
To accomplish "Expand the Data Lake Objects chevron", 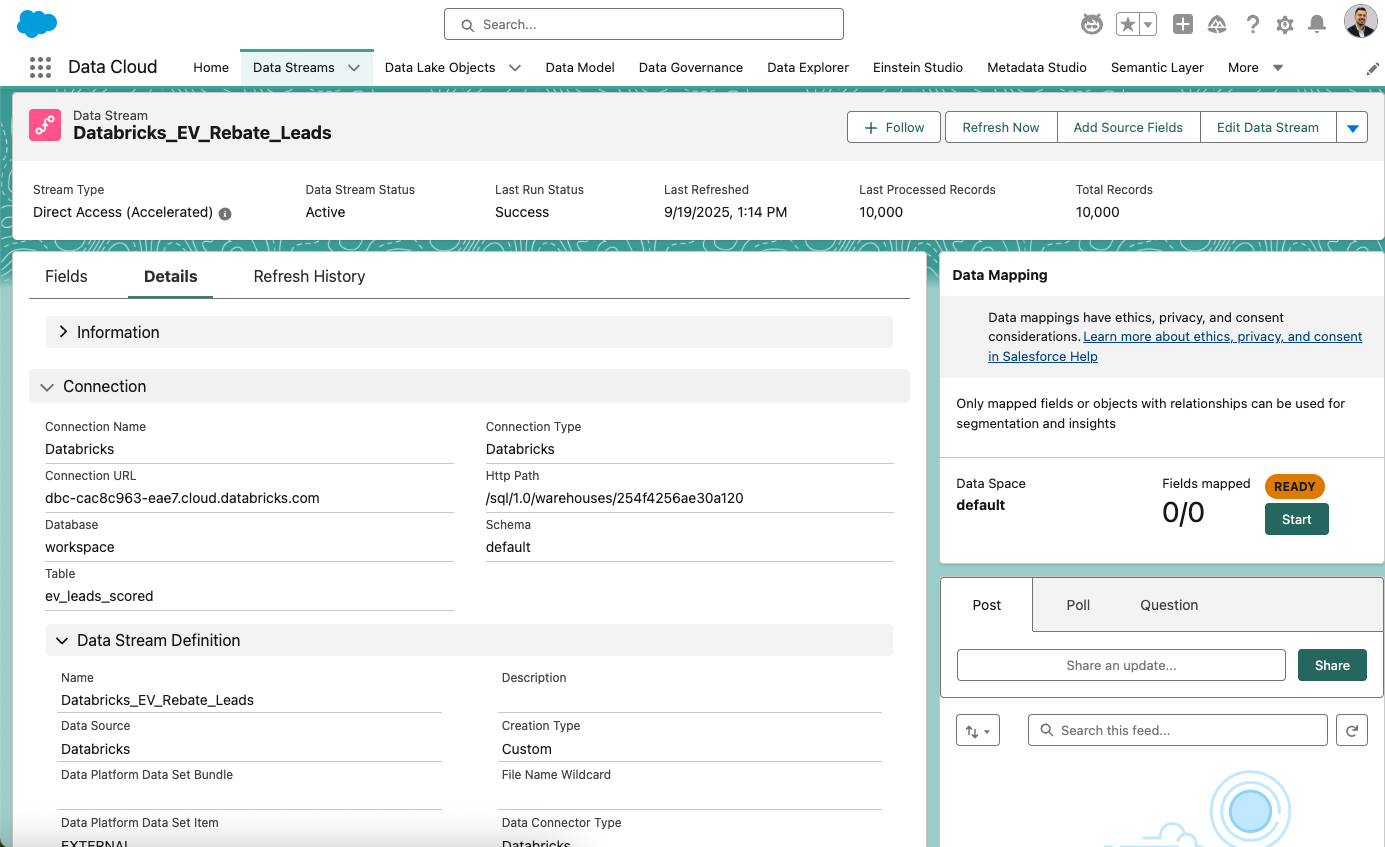I will (x=515, y=68).
